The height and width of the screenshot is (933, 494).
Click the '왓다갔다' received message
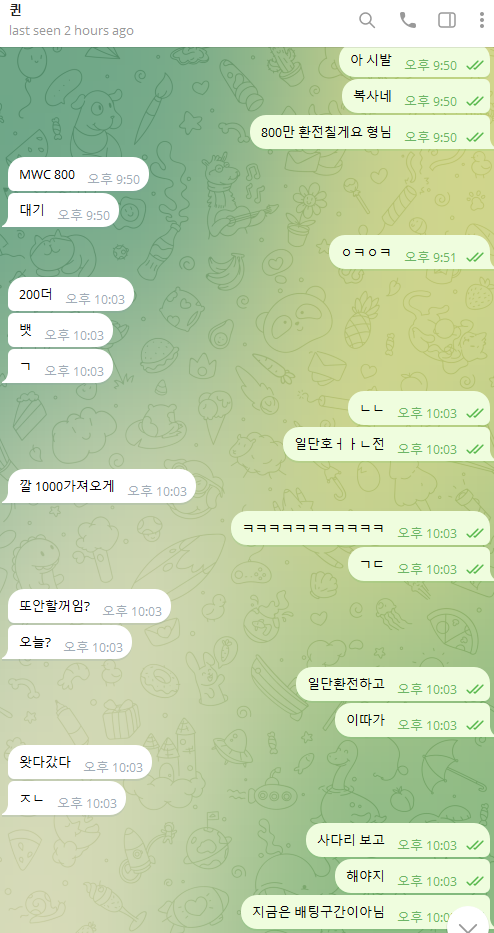click(x=80, y=762)
